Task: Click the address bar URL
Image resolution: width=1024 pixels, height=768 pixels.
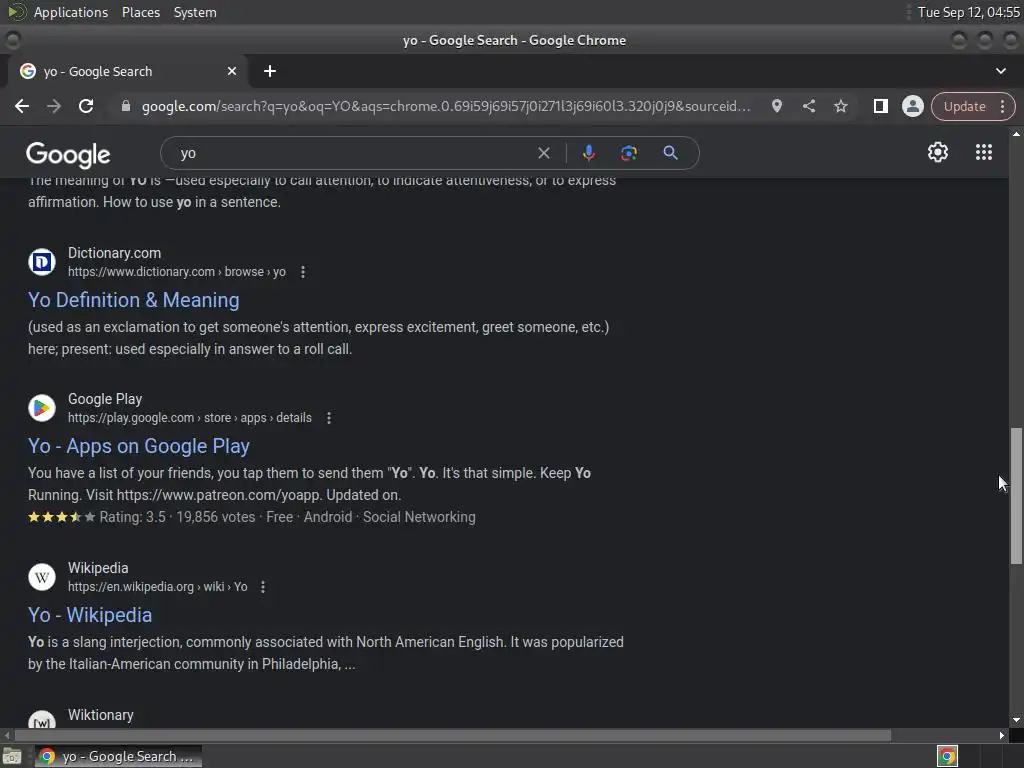Action: [446, 106]
